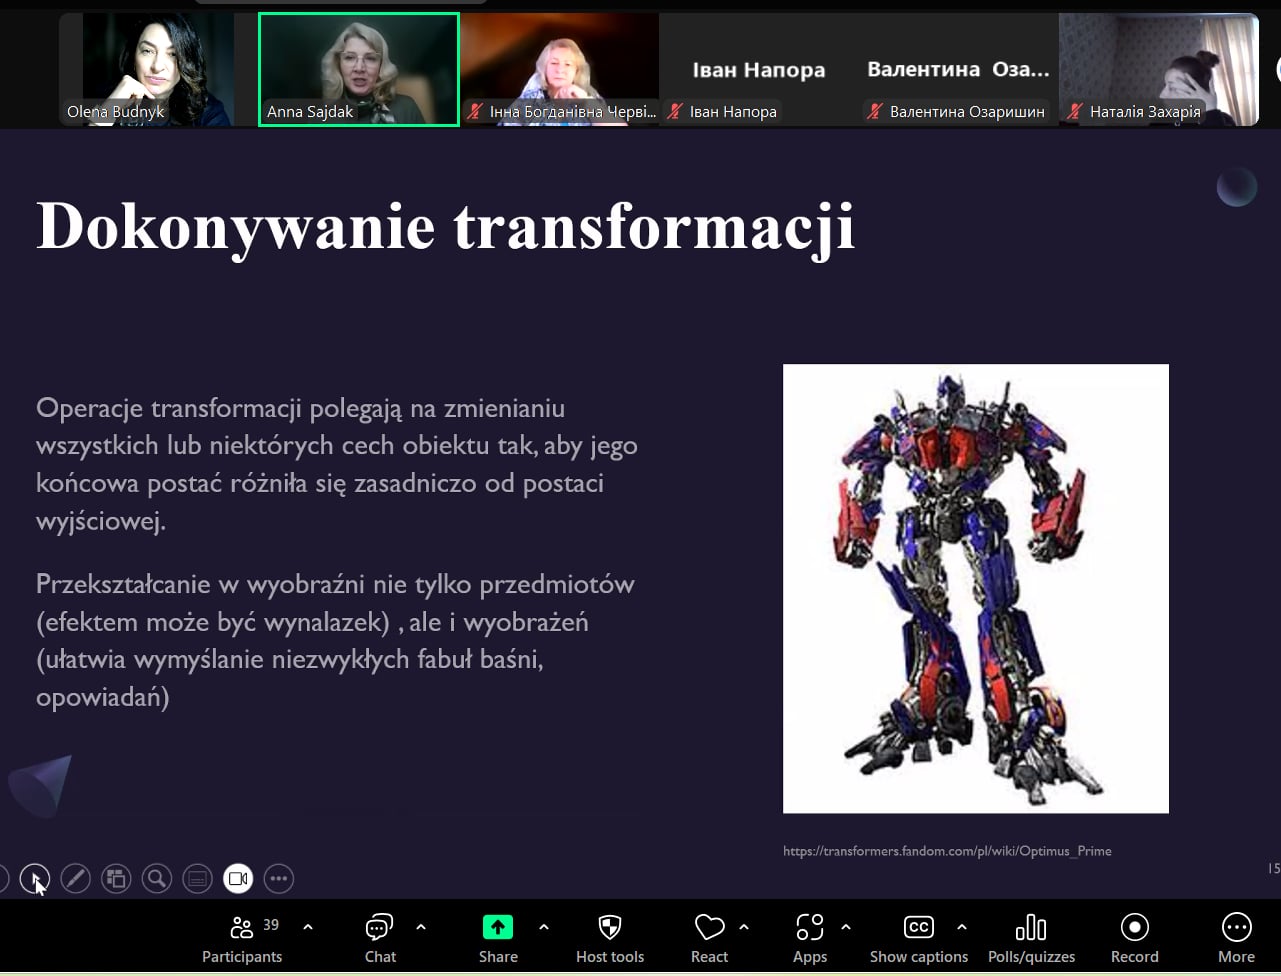Open the More menu in meeting toolbar
The image size is (1281, 976).
[1236, 939]
